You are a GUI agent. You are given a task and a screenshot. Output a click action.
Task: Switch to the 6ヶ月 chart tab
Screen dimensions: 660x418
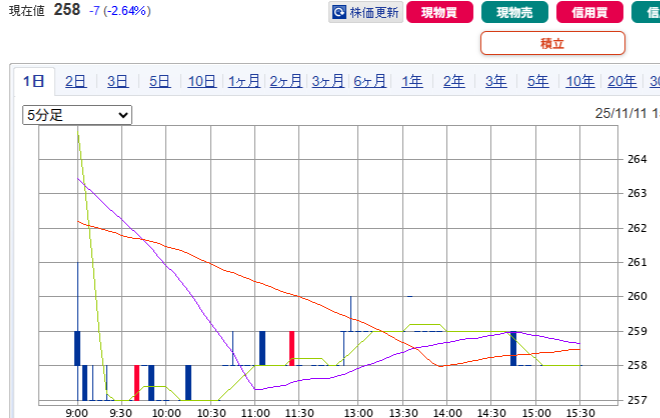tap(370, 82)
